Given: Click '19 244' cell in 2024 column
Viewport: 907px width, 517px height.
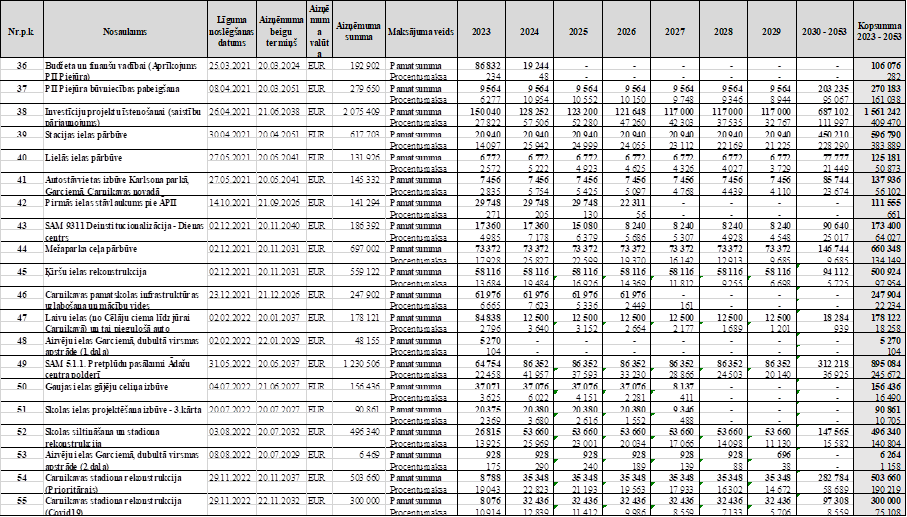Looking at the screenshot, I should click(x=529, y=66).
